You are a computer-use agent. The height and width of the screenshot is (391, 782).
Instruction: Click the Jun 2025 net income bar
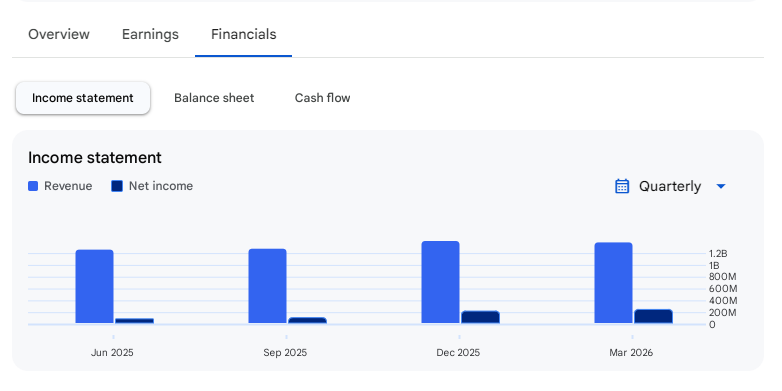point(135,321)
